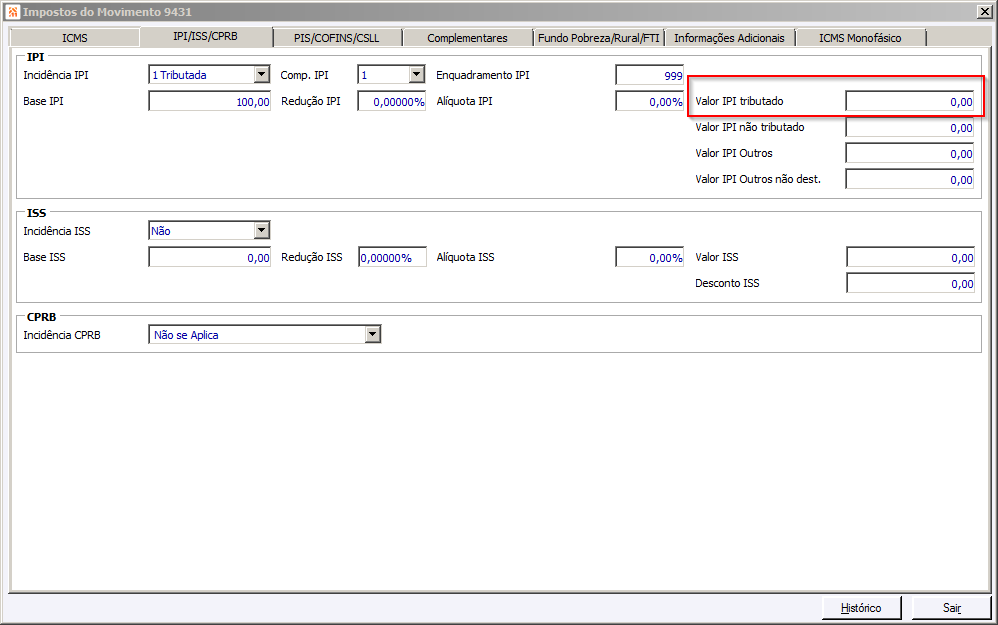Expand the Incidência ISS dropdown arrow
This screenshot has height=625, width=998.
pos(262,230)
